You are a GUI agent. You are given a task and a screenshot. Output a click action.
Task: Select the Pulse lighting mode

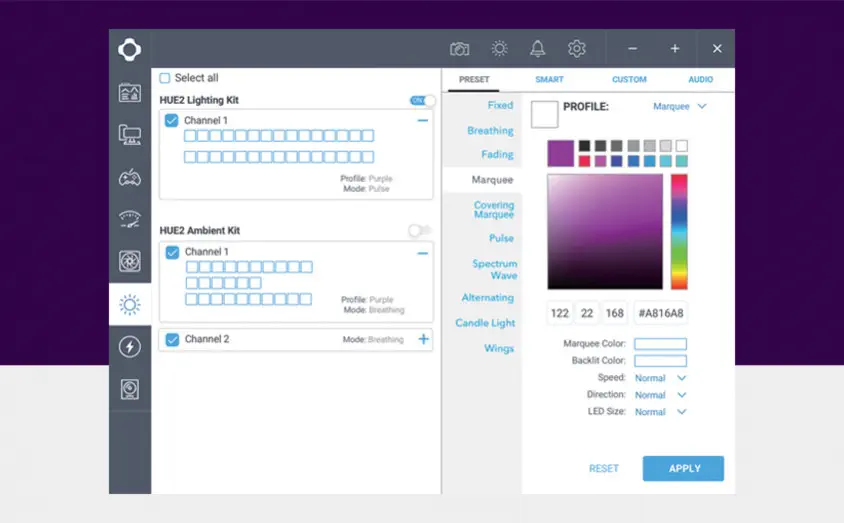tap(501, 238)
